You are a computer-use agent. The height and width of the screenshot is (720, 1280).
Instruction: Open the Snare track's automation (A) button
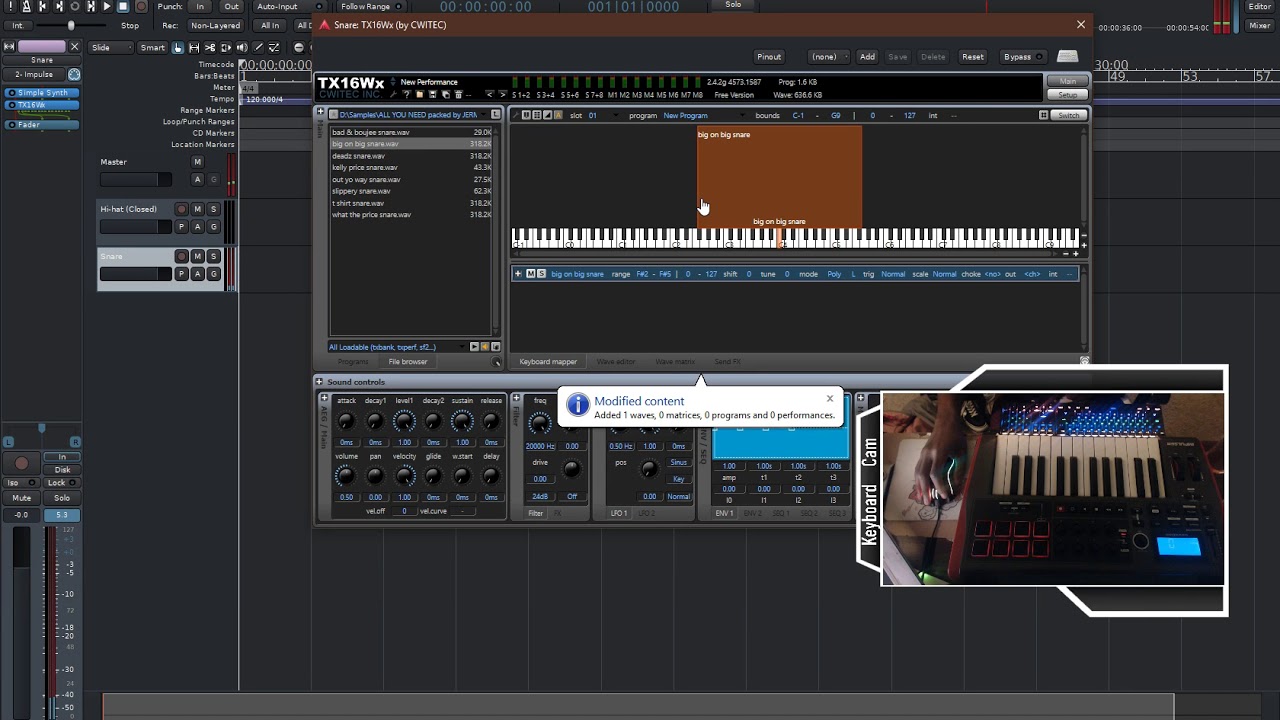pyautogui.click(x=197, y=274)
